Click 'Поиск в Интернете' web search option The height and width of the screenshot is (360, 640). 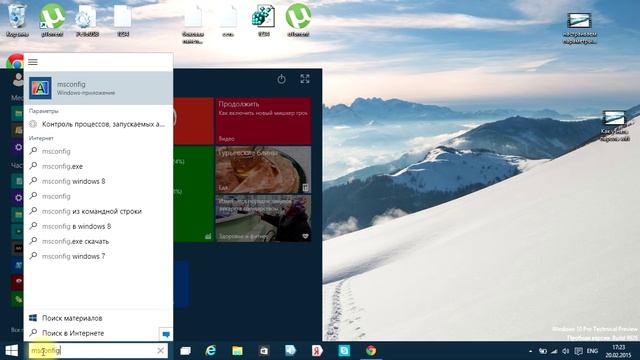pyautogui.click(x=91, y=333)
